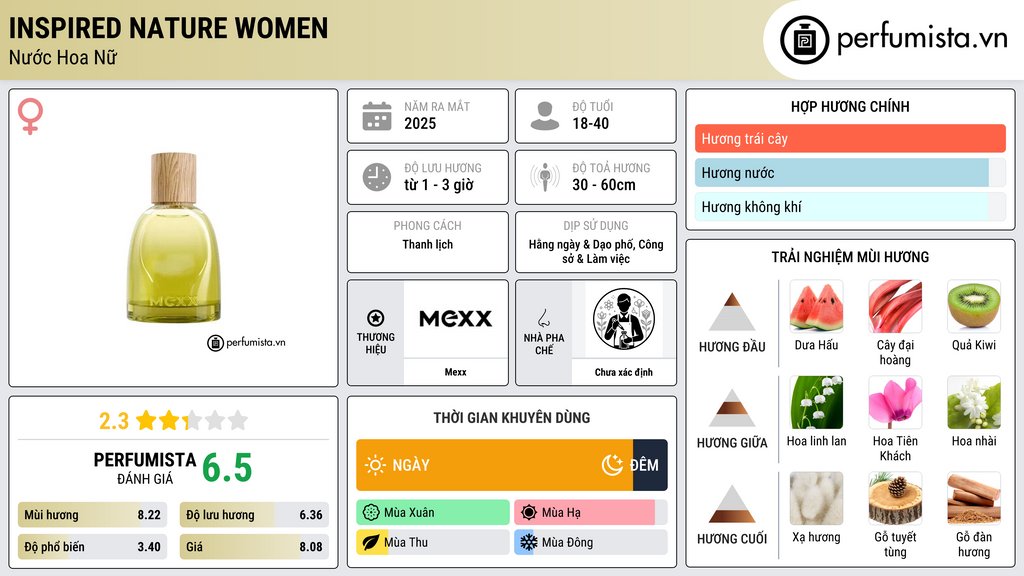1024x576 pixels.
Task: Click the Trải nghiệm mùi hương heading
Action: click(850, 257)
